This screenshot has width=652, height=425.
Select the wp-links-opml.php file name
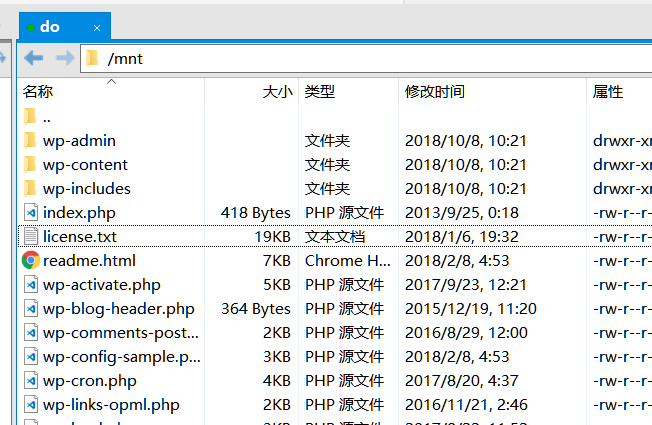coord(111,405)
